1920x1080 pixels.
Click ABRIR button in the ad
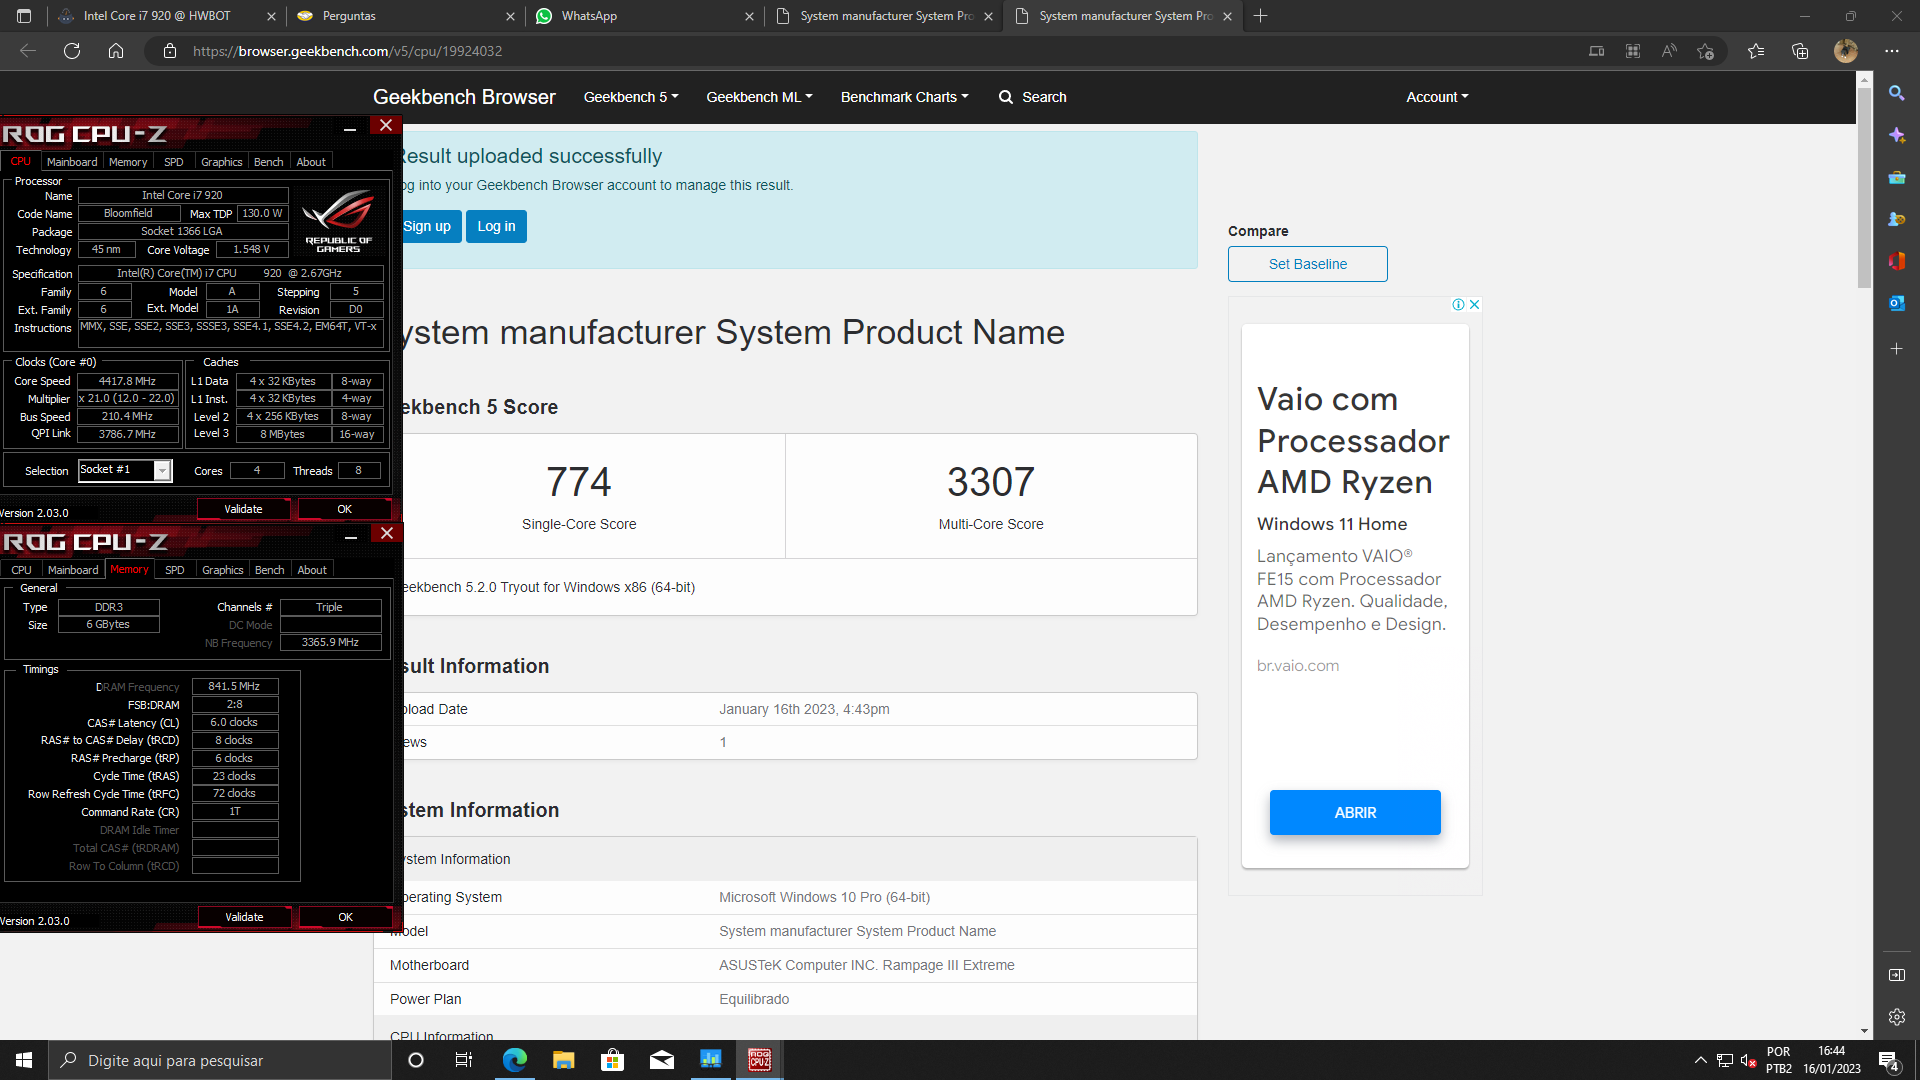1355,813
